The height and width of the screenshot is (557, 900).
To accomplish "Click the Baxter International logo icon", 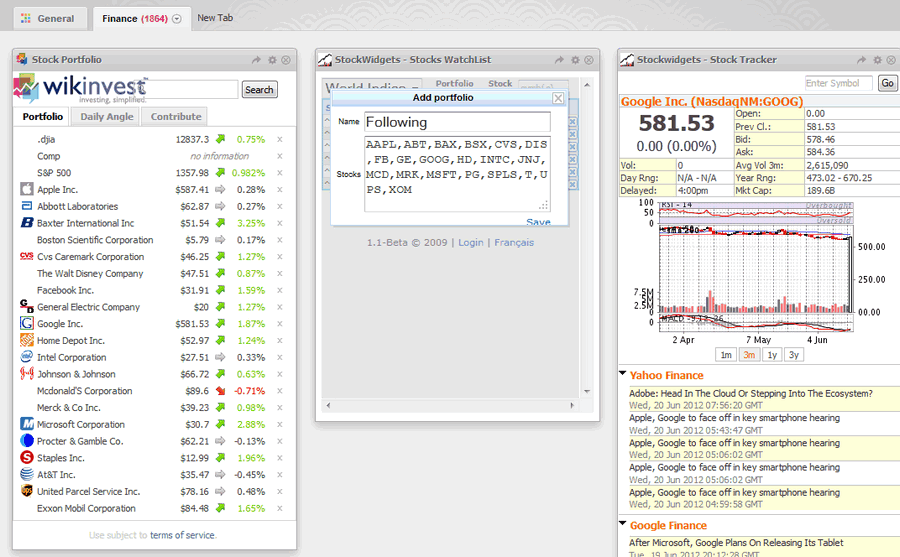I will pyautogui.click(x=27, y=222).
